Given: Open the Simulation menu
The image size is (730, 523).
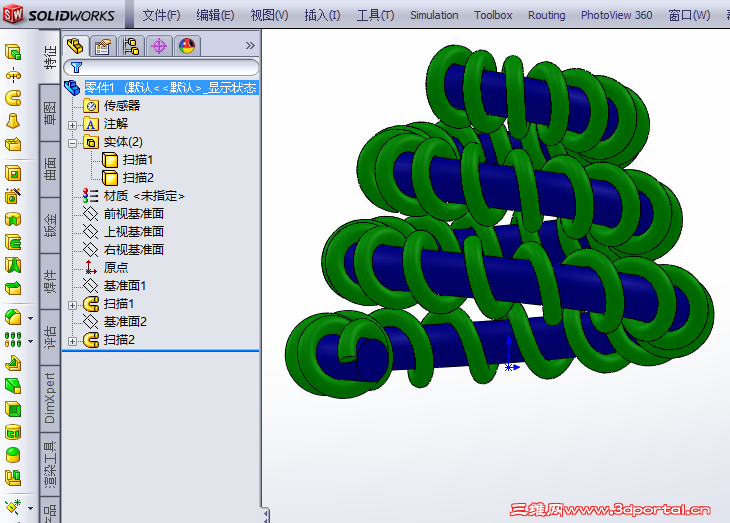Looking at the screenshot, I should click(434, 15).
